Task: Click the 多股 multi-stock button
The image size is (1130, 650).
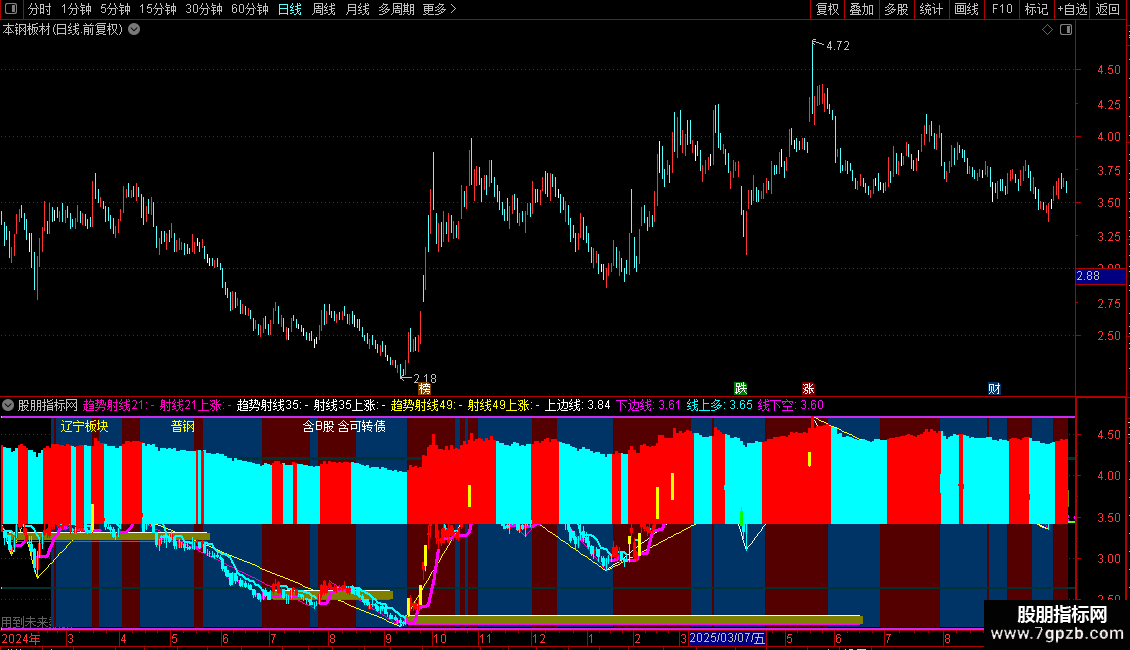Action: [896, 9]
